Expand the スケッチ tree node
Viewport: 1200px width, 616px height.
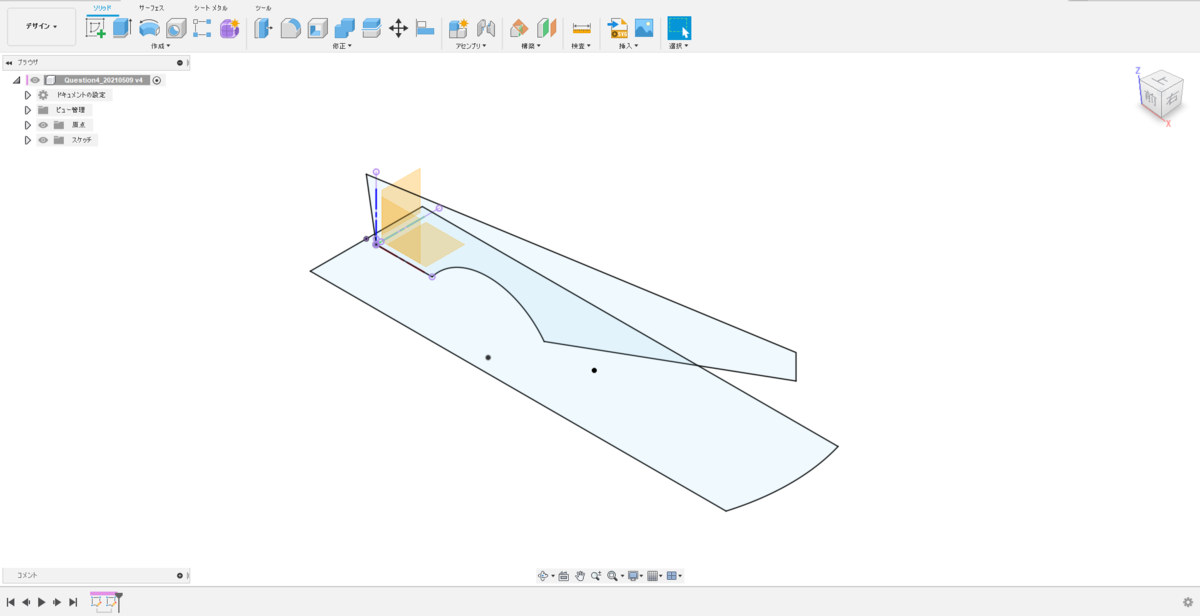[28, 140]
